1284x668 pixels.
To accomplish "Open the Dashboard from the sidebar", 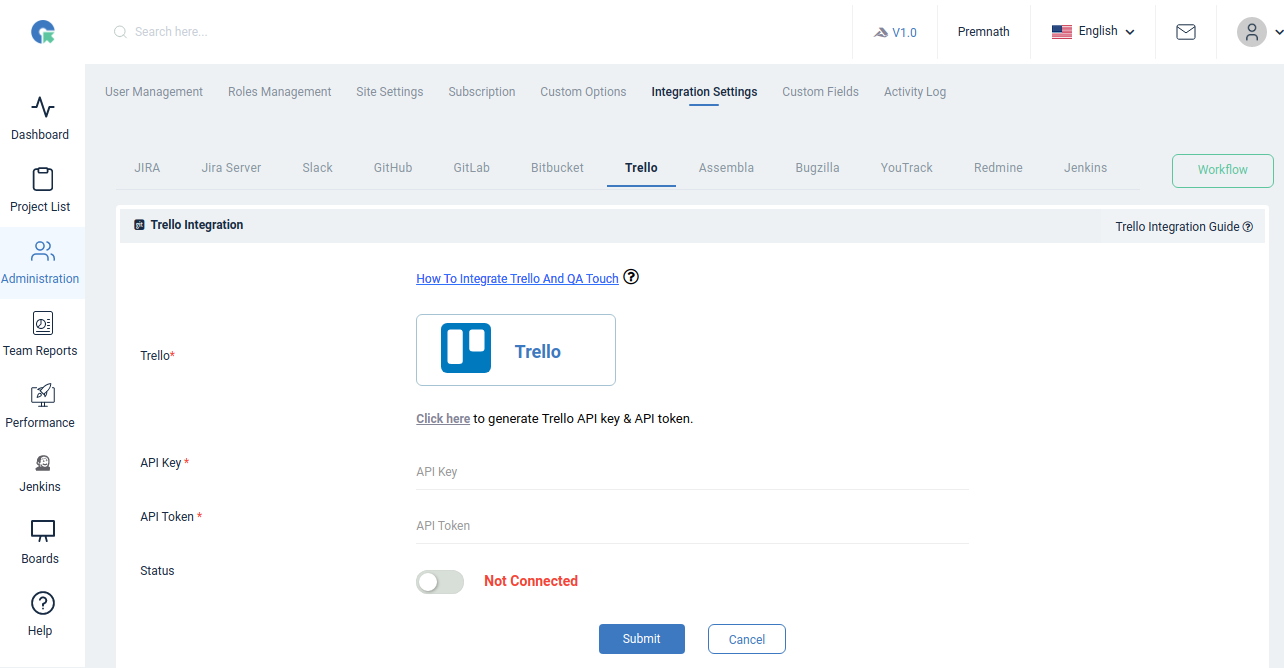I will coord(40,117).
